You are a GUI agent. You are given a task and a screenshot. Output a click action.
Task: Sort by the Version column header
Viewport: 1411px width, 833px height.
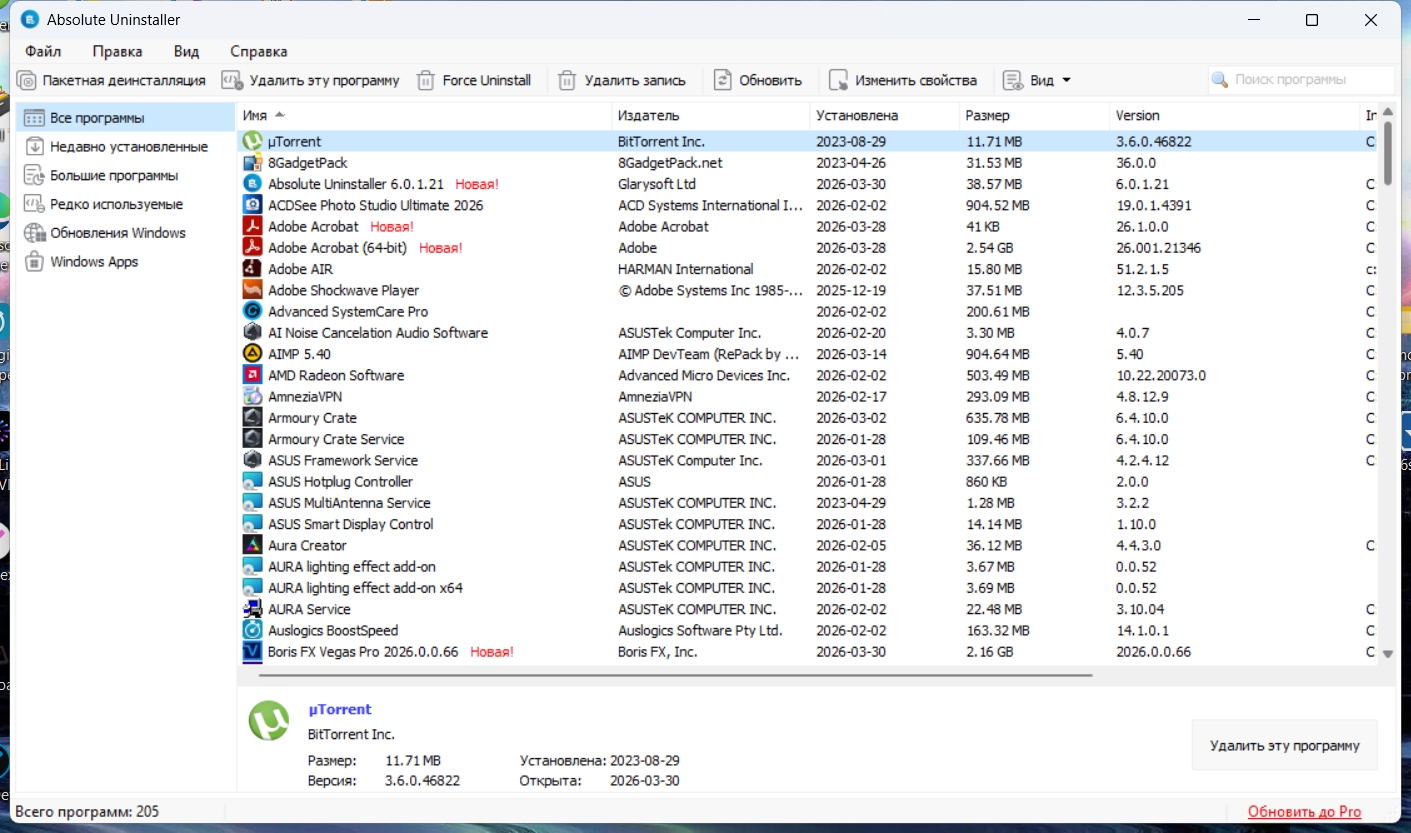pyautogui.click(x=1235, y=116)
